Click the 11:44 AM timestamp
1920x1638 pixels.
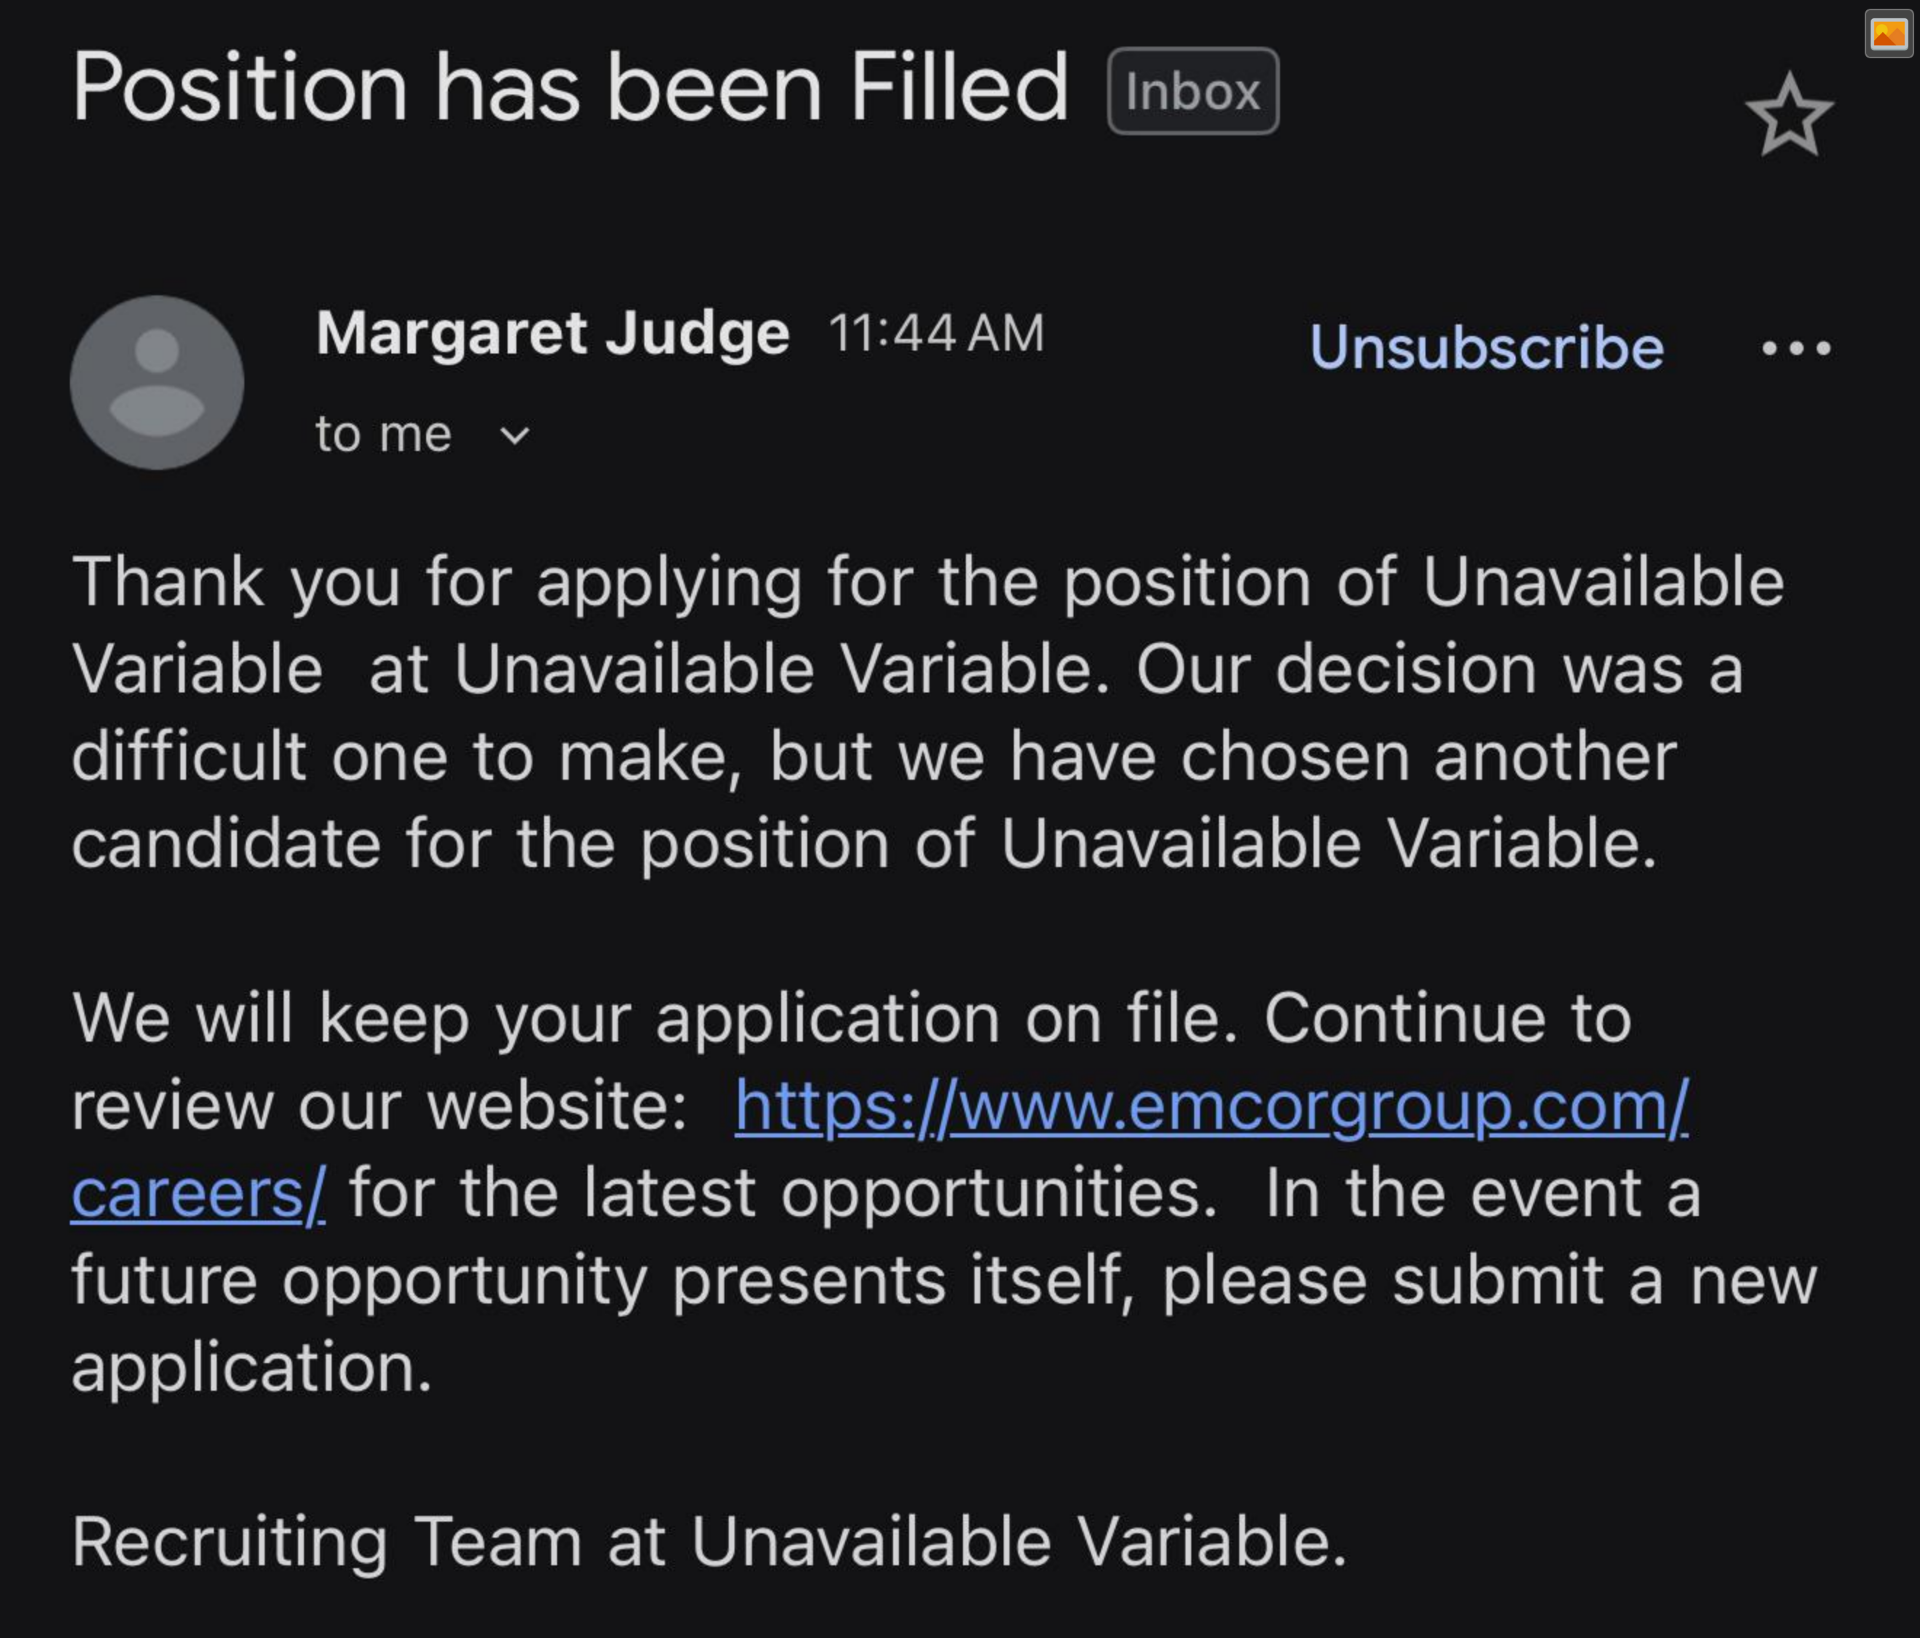pyautogui.click(x=936, y=333)
